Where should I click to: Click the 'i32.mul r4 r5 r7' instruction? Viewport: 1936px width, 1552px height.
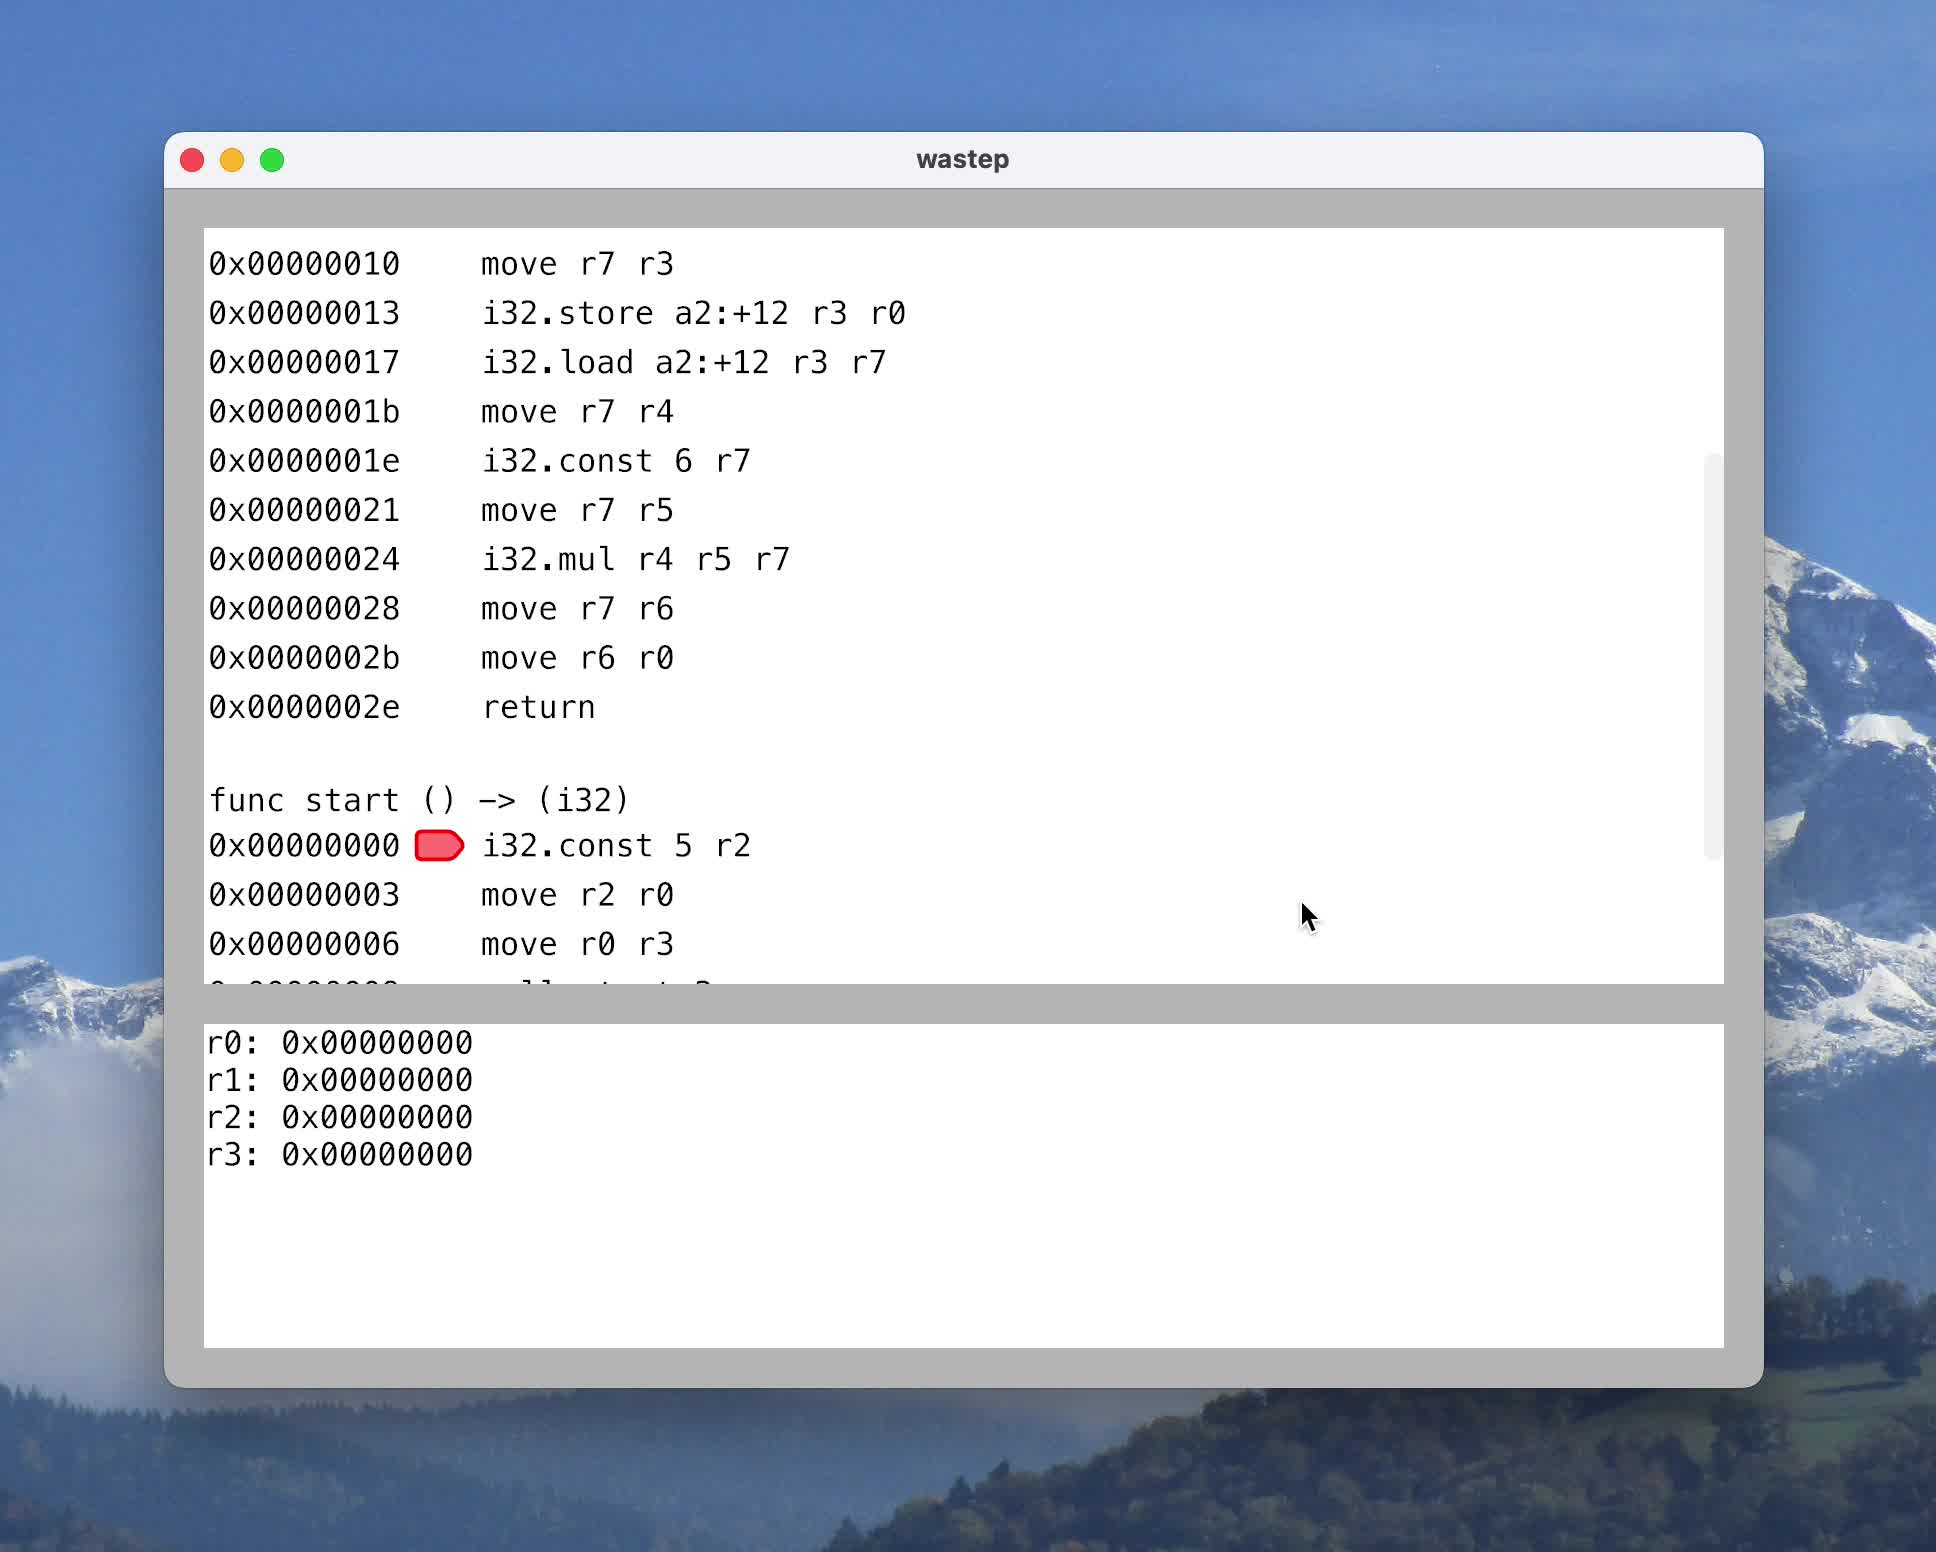point(636,560)
